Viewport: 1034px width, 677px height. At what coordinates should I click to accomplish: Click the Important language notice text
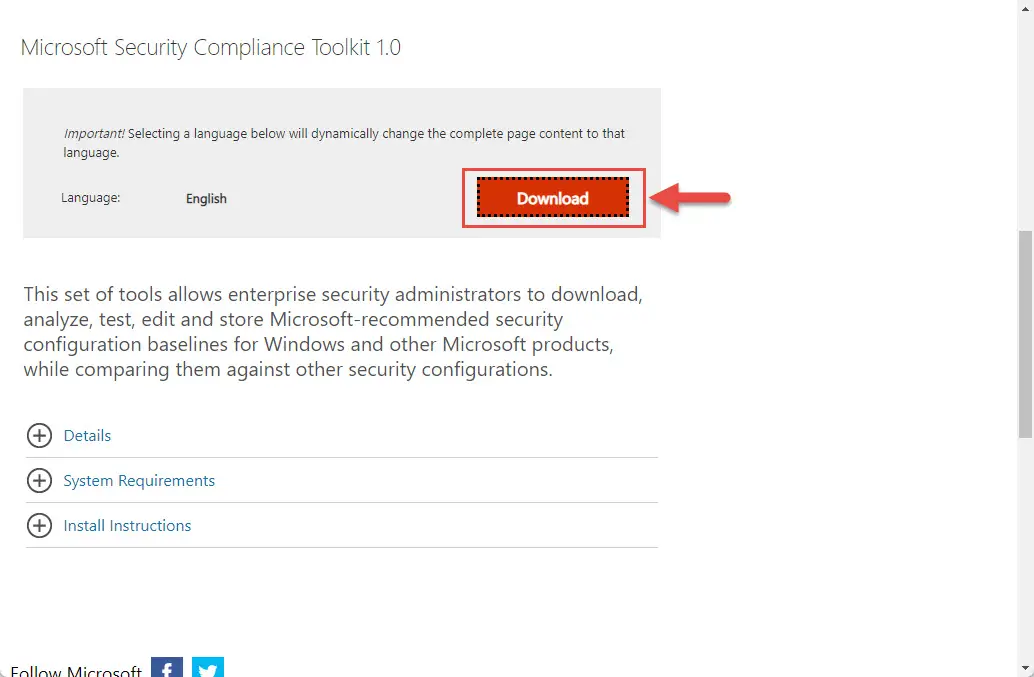(x=344, y=143)
